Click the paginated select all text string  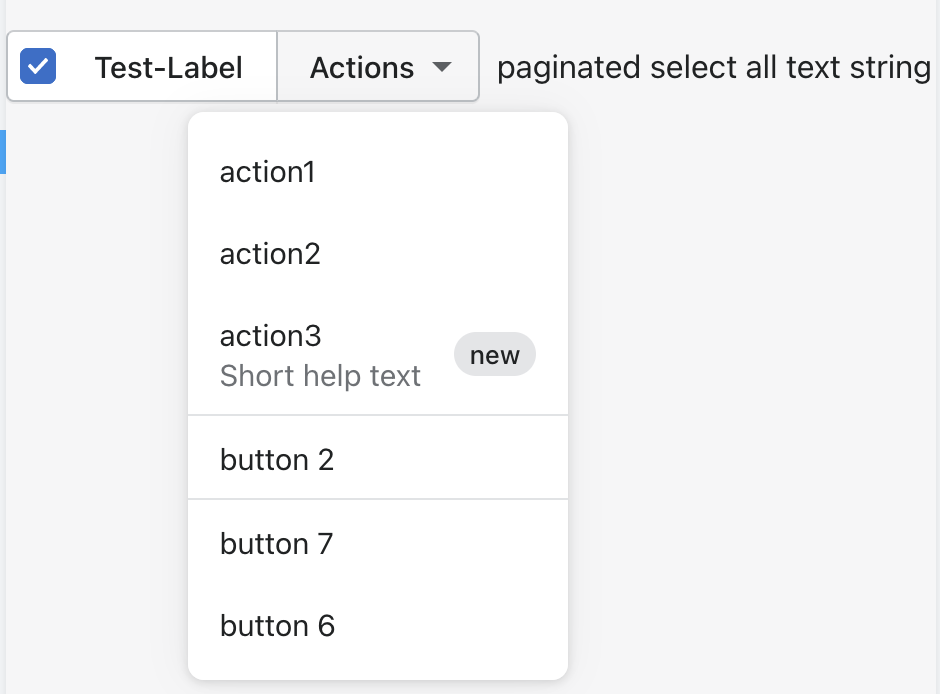714,67
